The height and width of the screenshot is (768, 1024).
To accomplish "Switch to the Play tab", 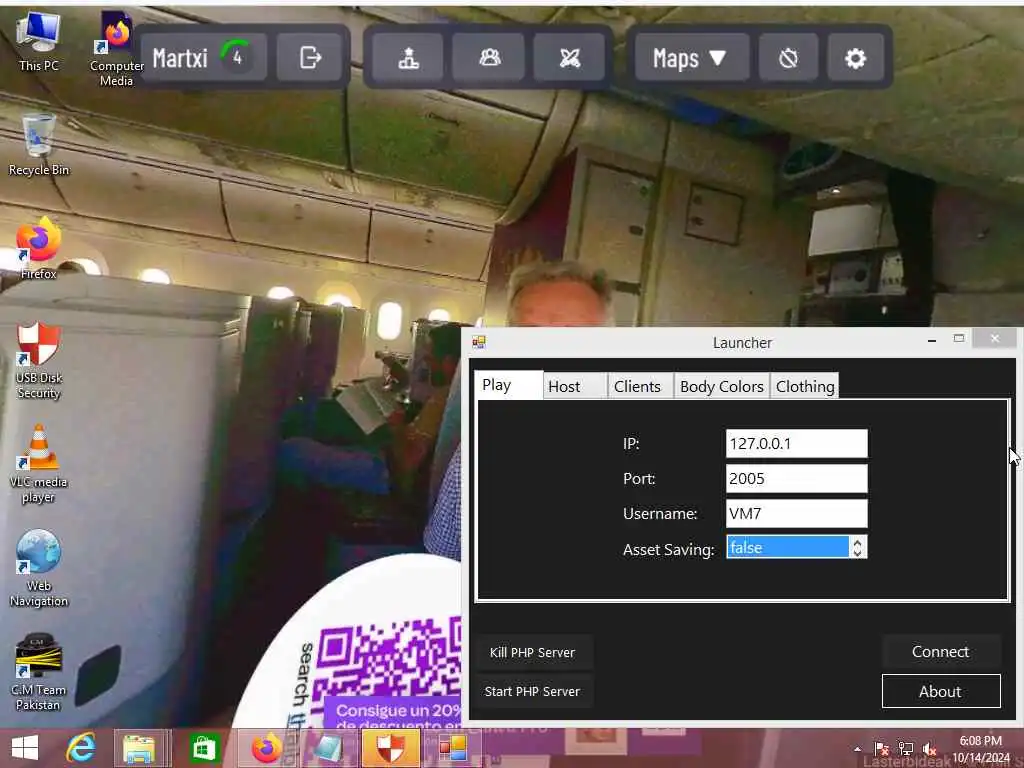I will (x=509, y=385).
